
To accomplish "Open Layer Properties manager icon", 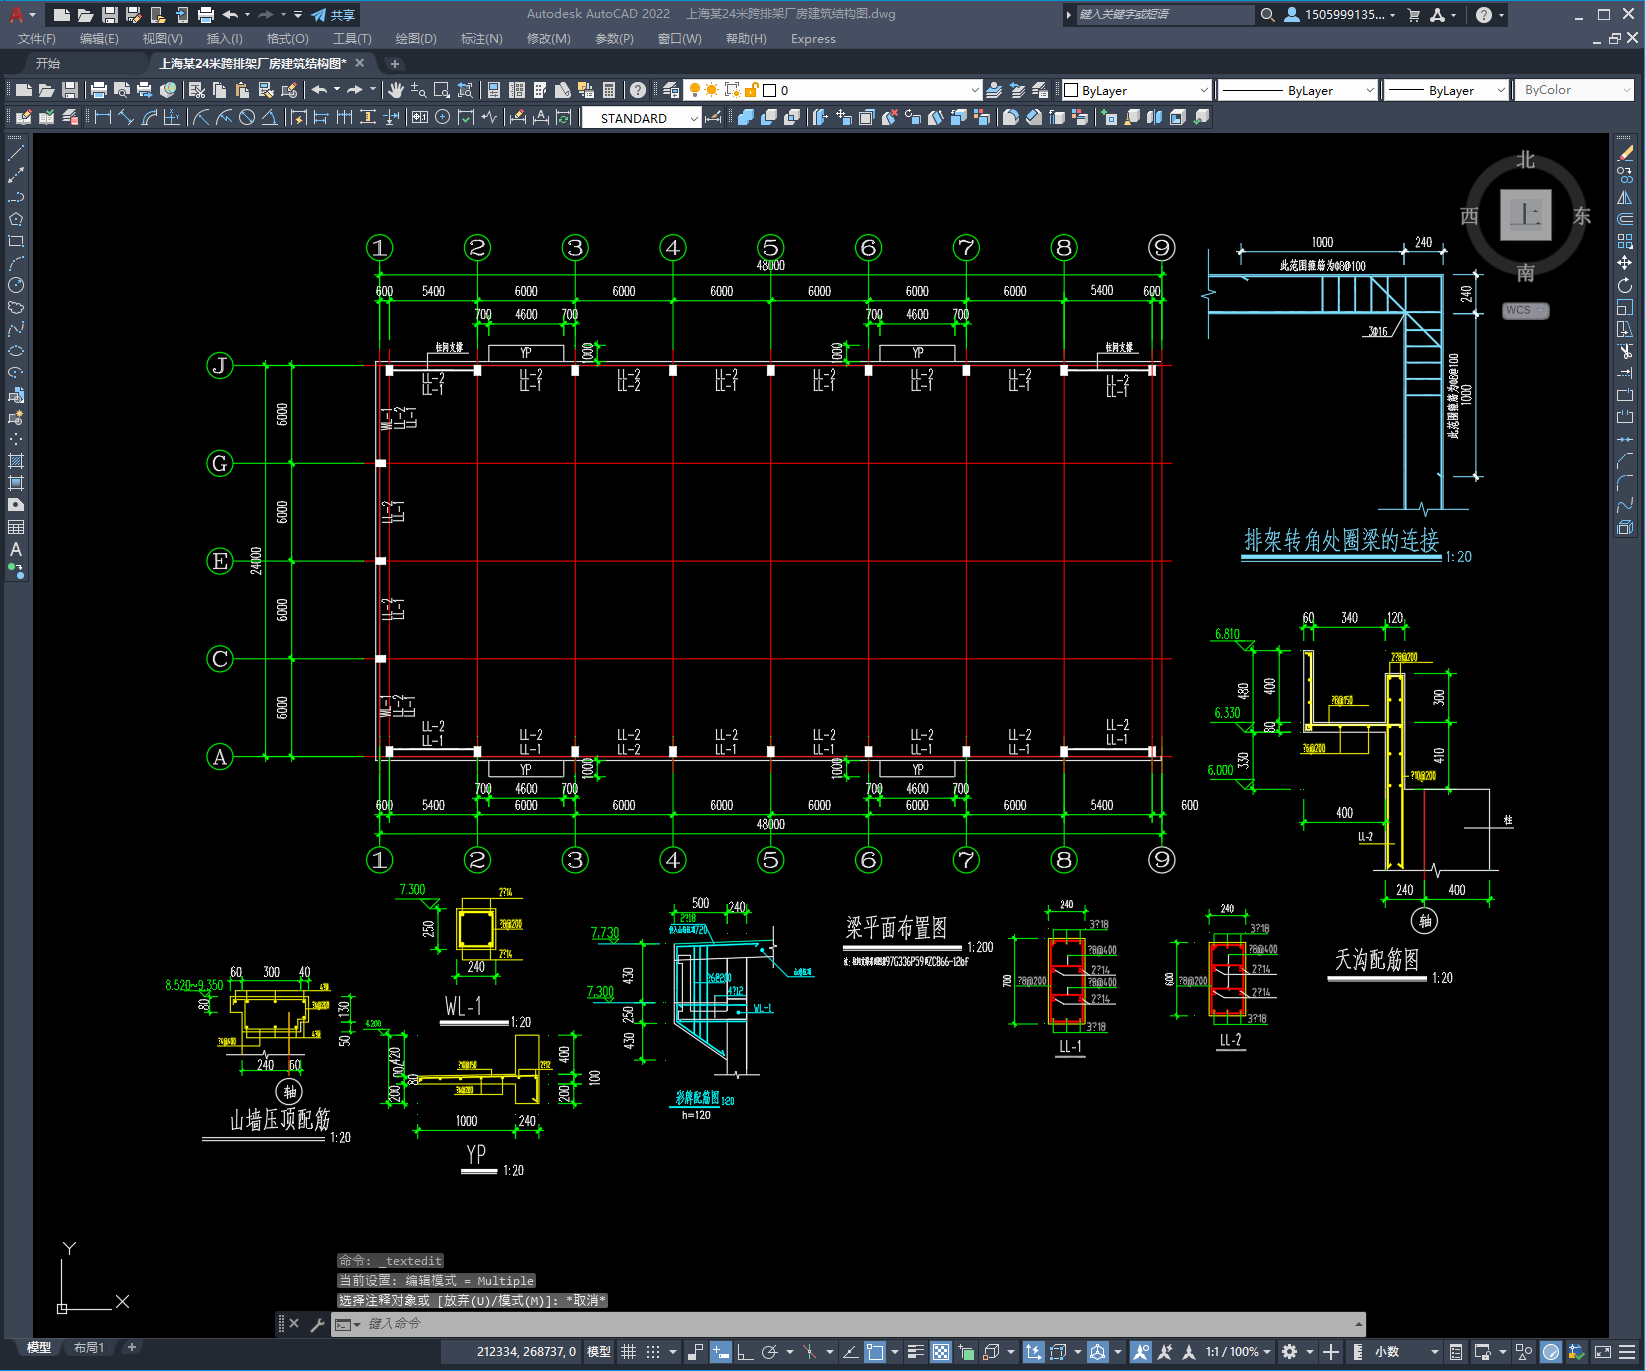I will click(x=671, y=90).
